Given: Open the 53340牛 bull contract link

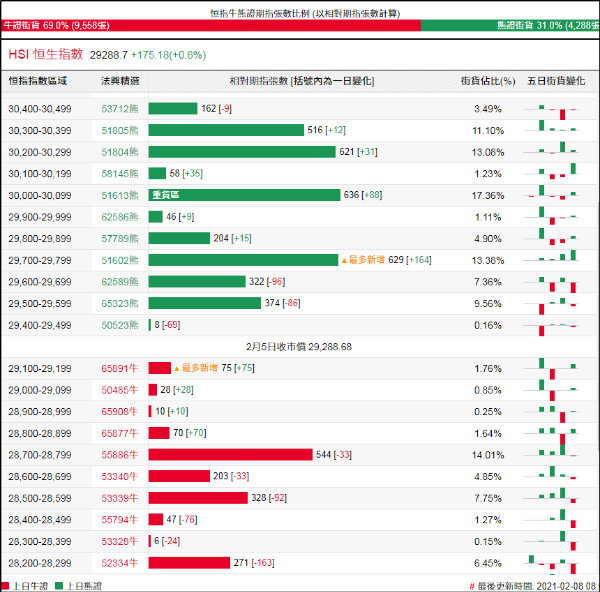Looking at the screenshot, I should (120, 476).
